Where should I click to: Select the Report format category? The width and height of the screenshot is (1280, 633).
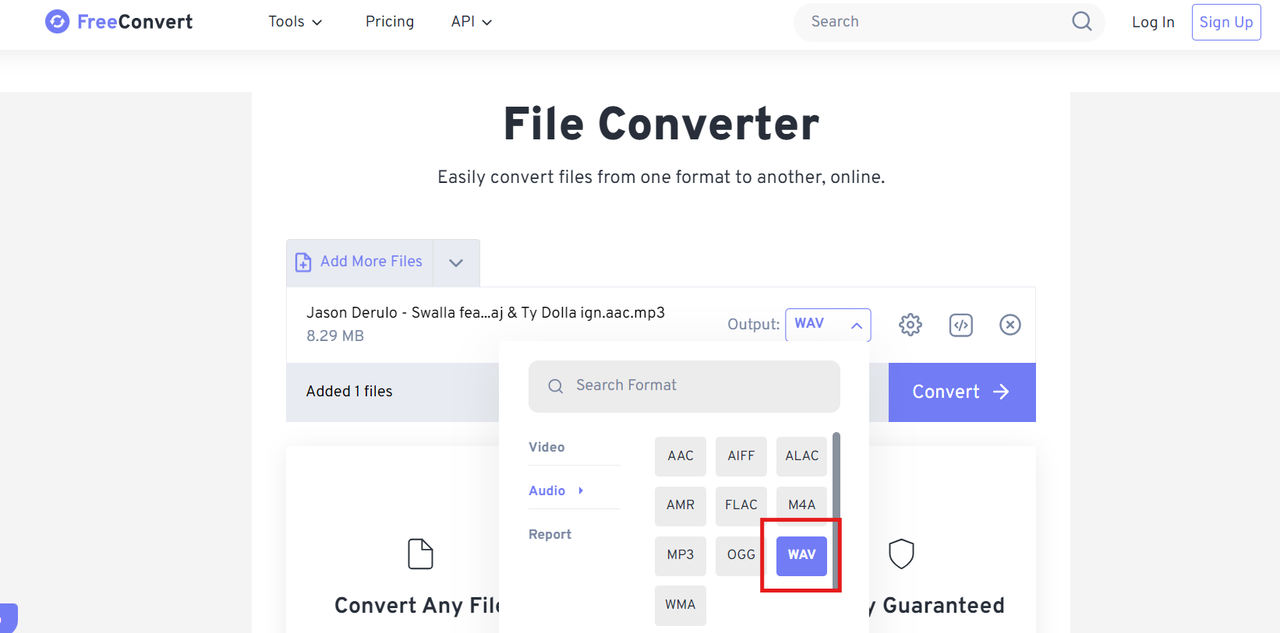(x=550, y=535)
